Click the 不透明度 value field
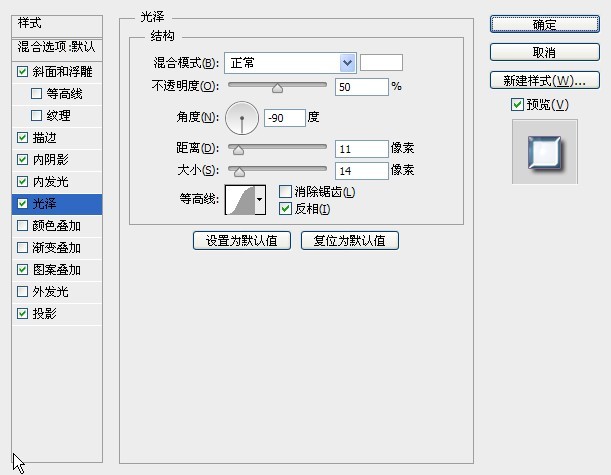The image size is (611, 475). (x=361, y=87)
